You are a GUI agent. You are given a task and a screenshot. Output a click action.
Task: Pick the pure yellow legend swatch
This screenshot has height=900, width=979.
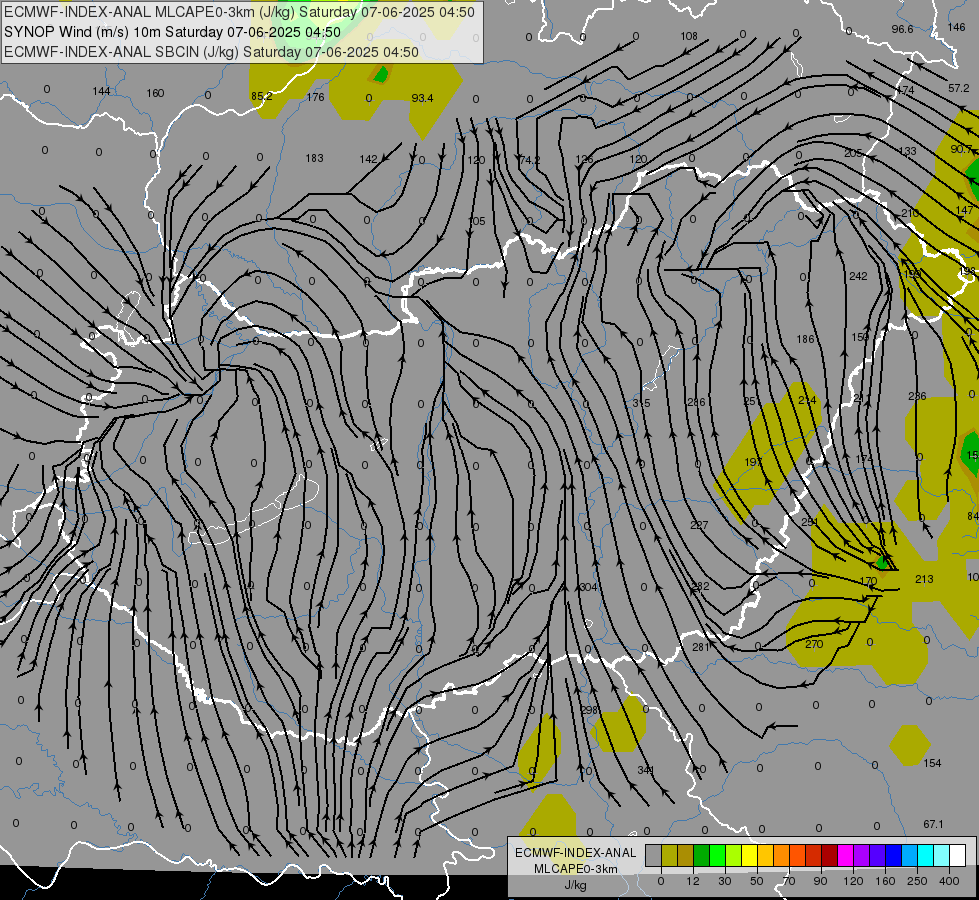tap(749, 855)
